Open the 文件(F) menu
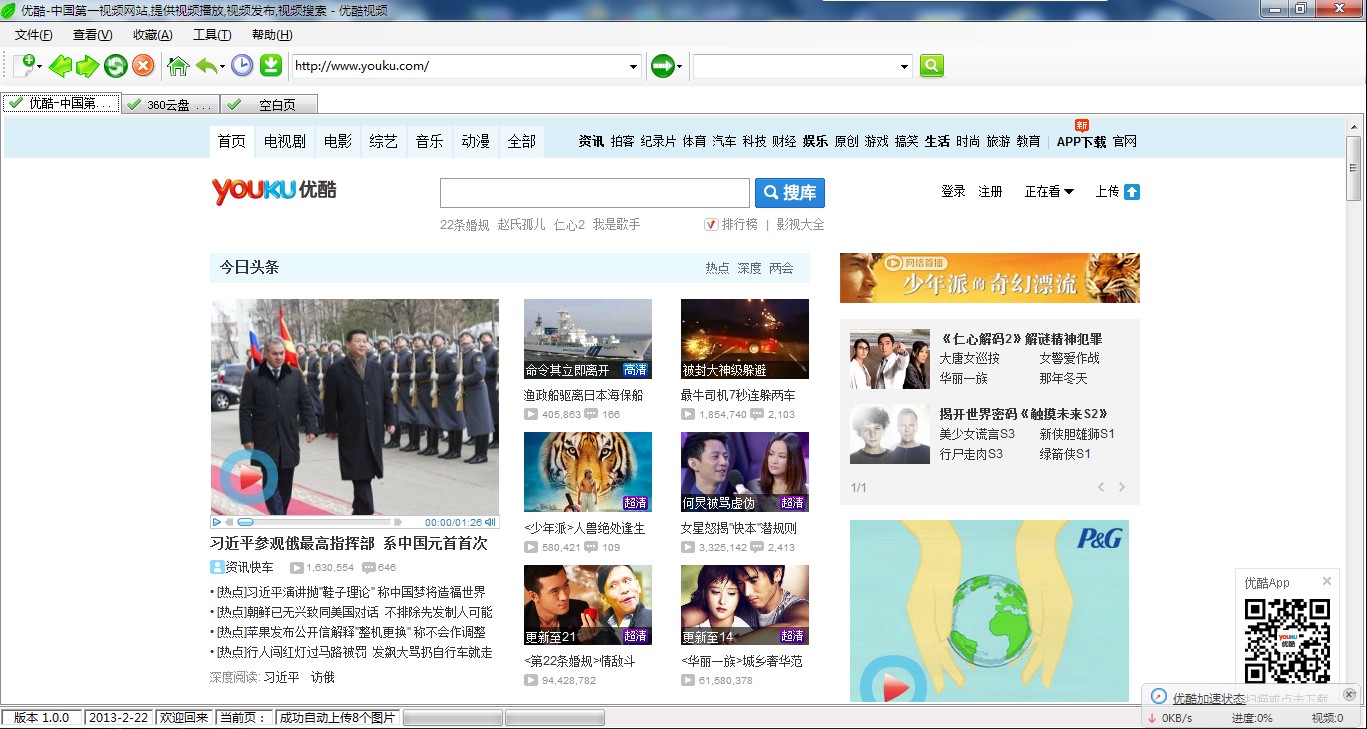The width and height of the screenshot is (1367, 729). (x=34, y=35)
